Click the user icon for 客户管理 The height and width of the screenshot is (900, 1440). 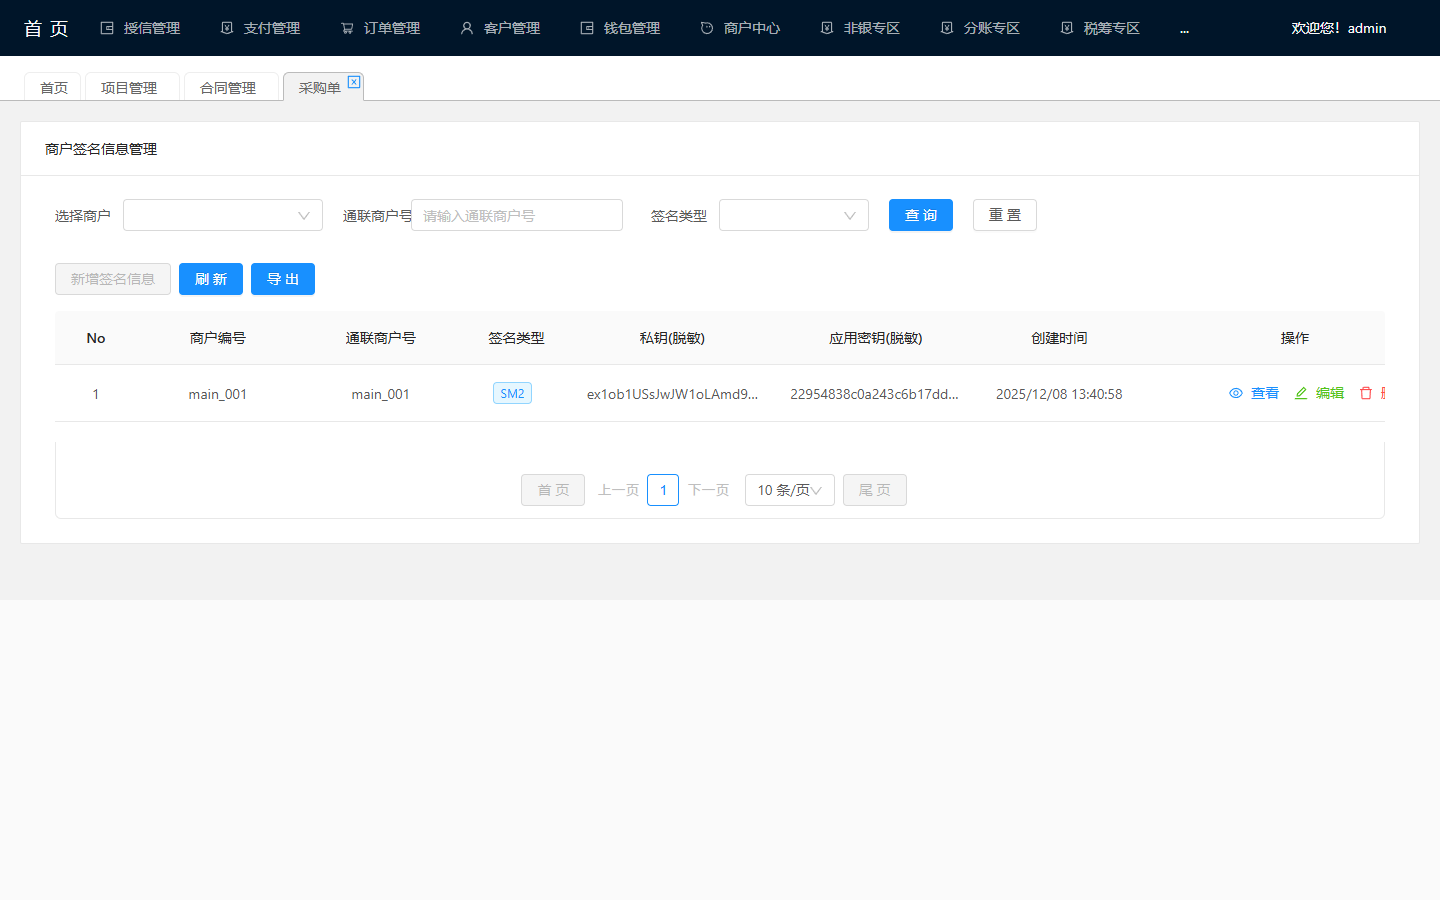[x=467, y=28]
